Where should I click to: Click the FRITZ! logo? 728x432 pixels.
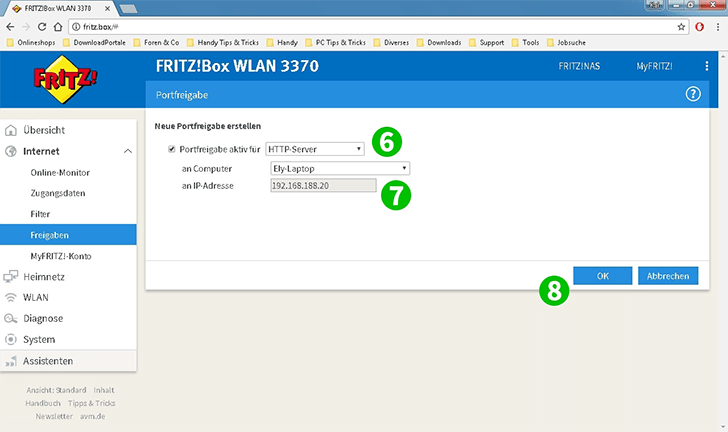[65, 79]
